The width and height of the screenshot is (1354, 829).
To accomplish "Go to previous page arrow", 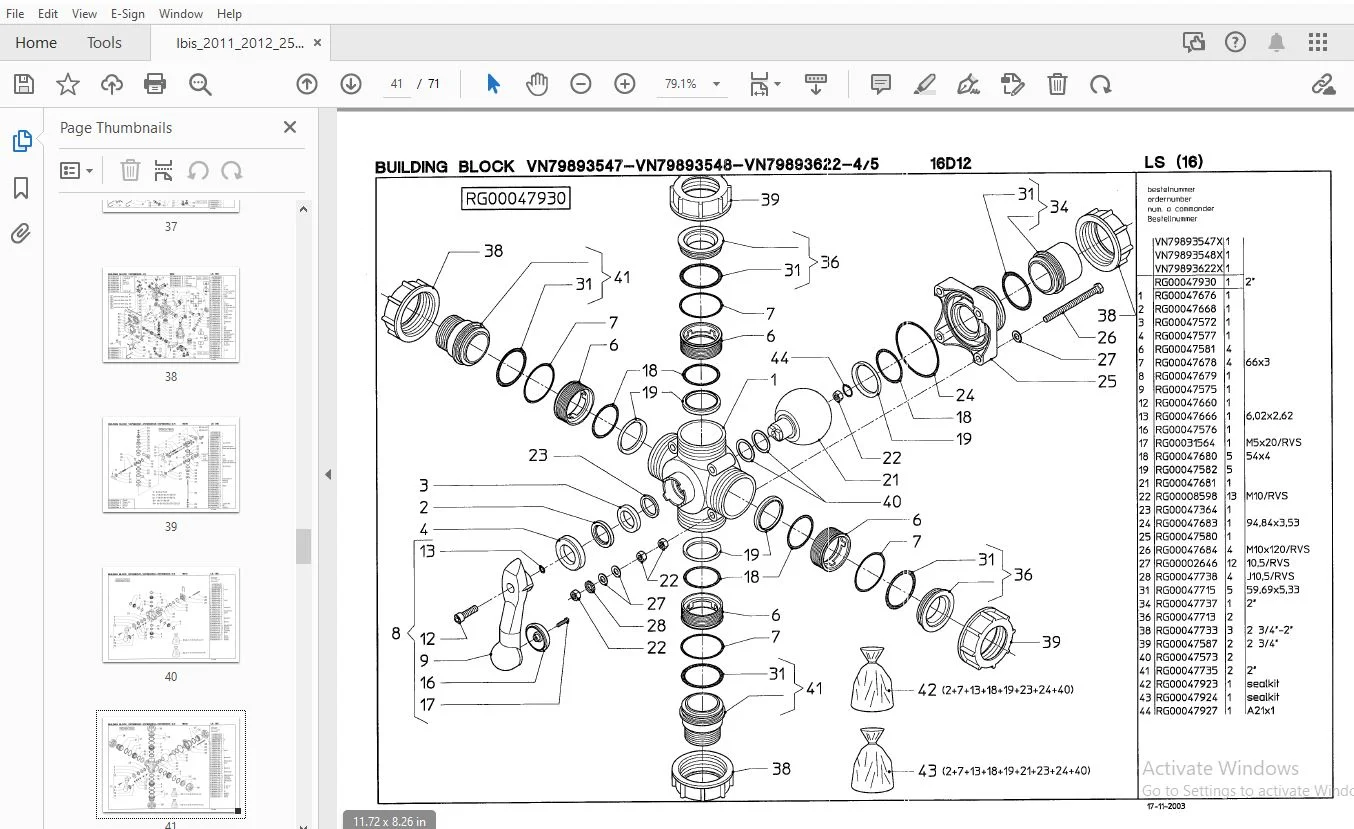I will (307, 84).
